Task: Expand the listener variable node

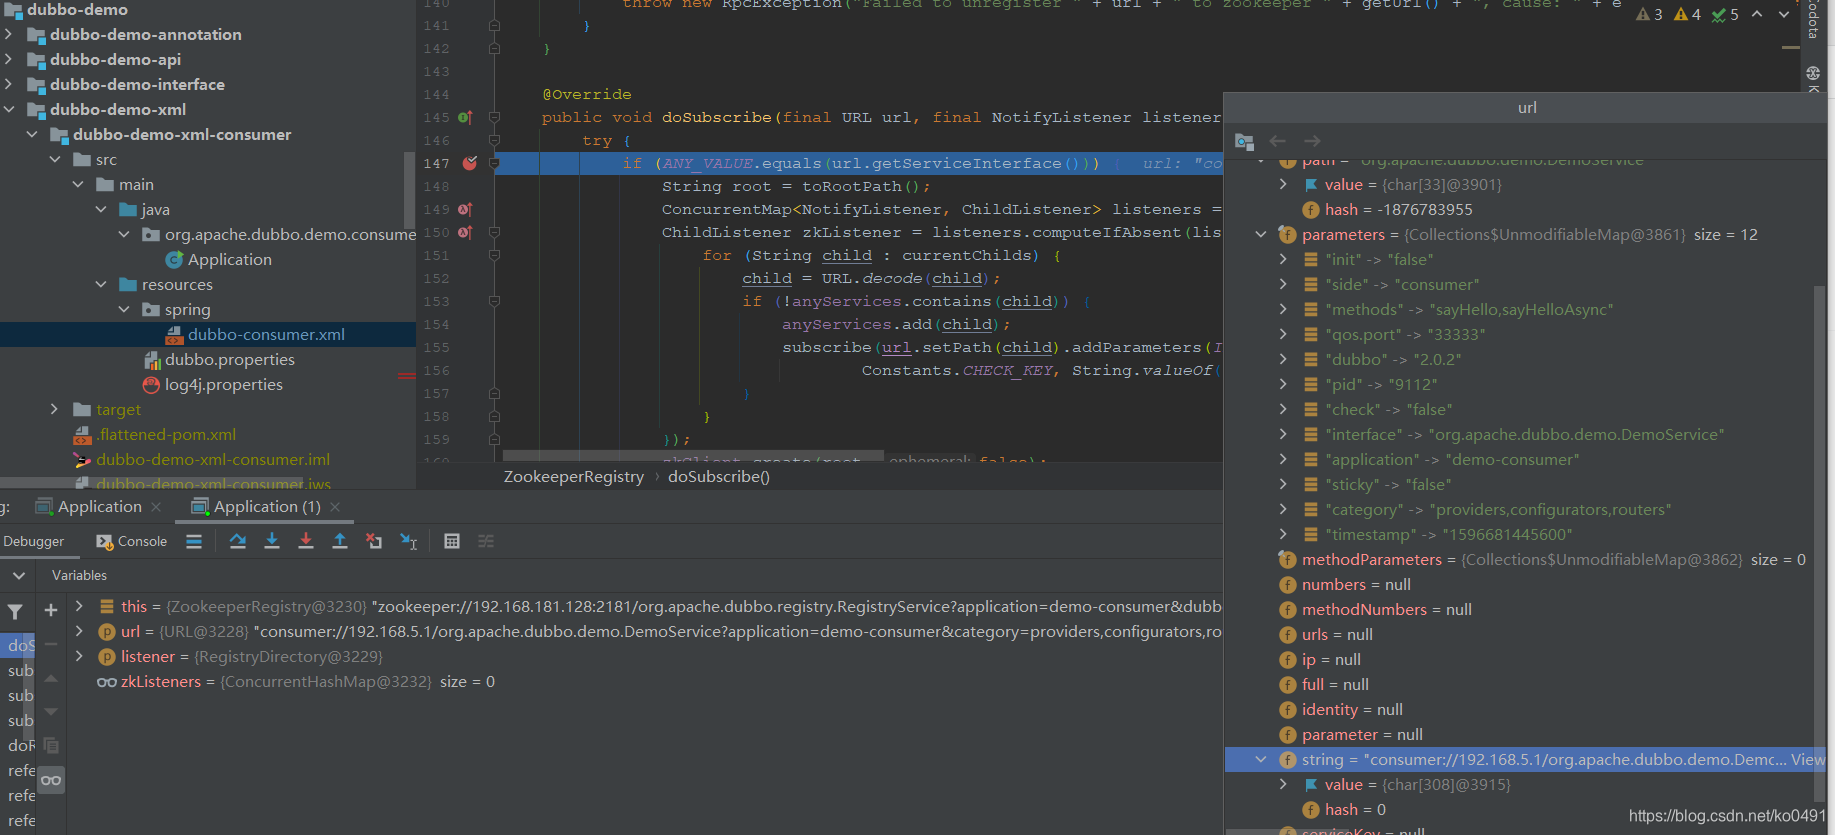Action: point(79,656)
